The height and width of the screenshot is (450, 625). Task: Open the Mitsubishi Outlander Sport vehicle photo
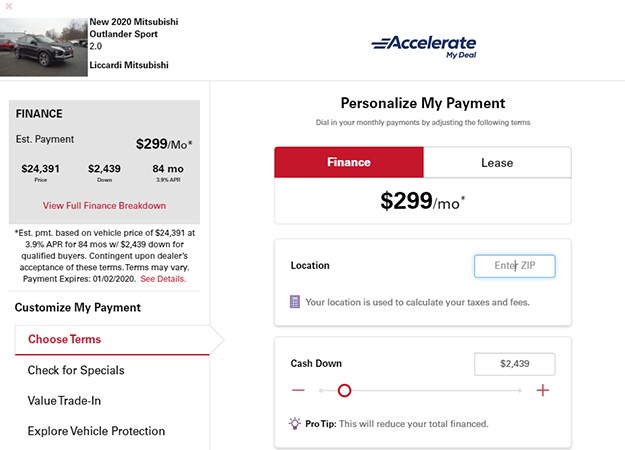(x=43, y=47)
